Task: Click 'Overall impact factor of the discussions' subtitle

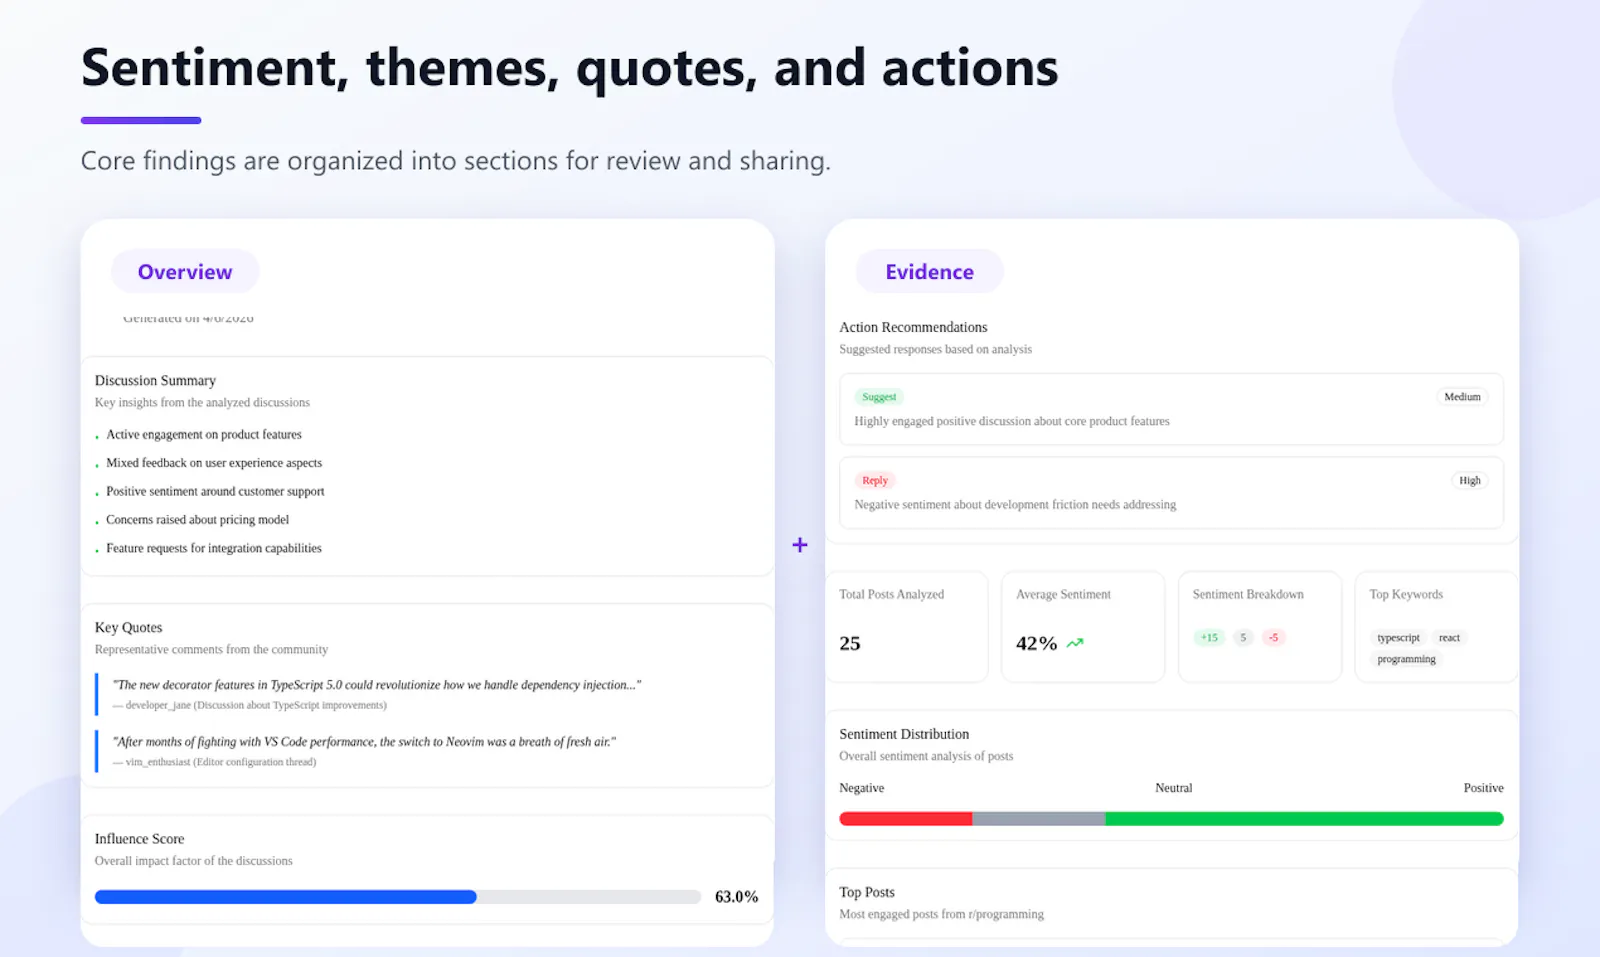Action: click(x=193, y=861)
